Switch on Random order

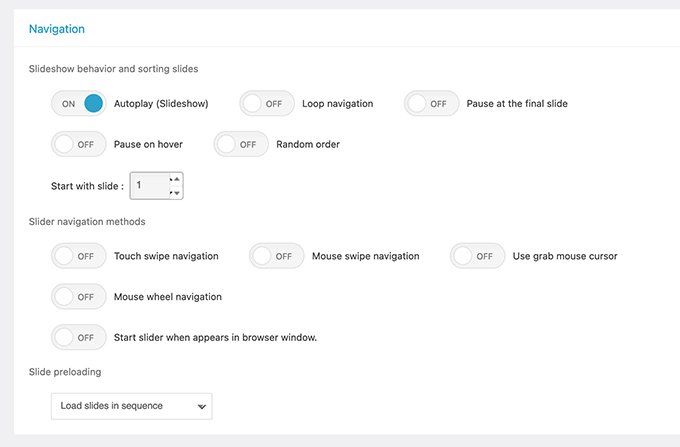click(x=241, y=144)
